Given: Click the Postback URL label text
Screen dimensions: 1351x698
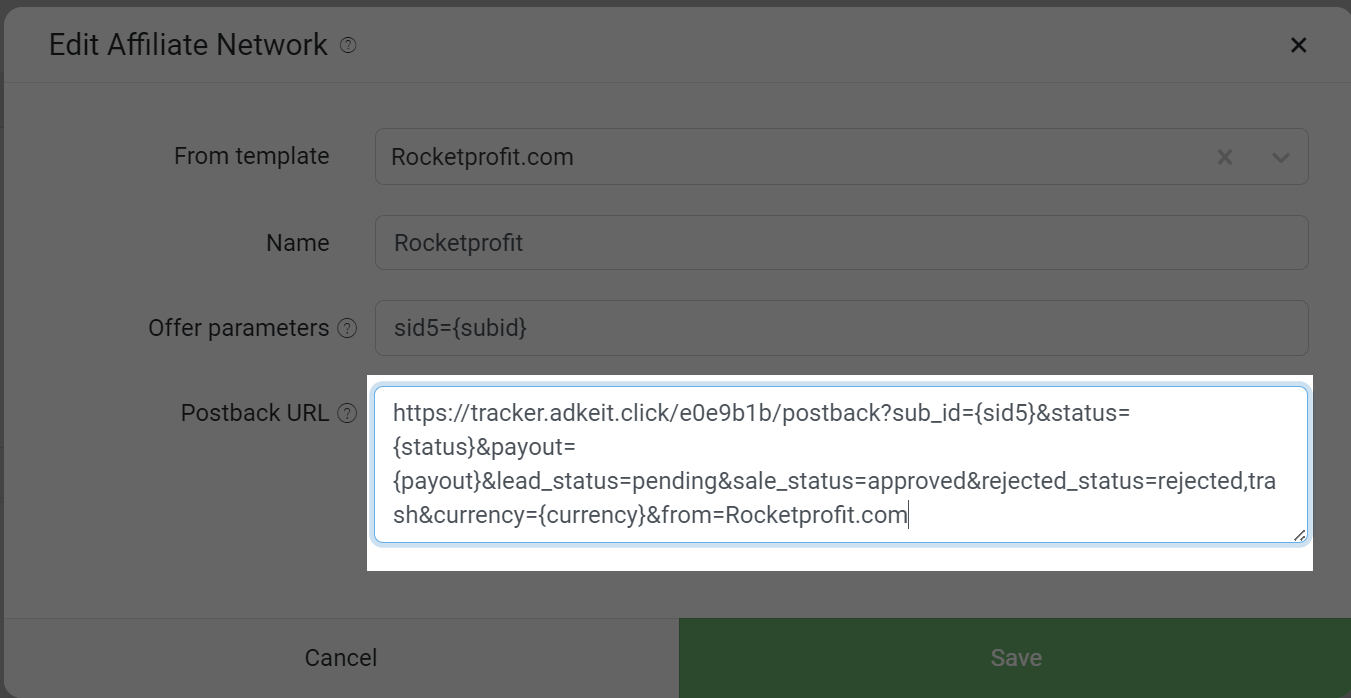Looking at the screenshot, I should click(x=255, y=413).
